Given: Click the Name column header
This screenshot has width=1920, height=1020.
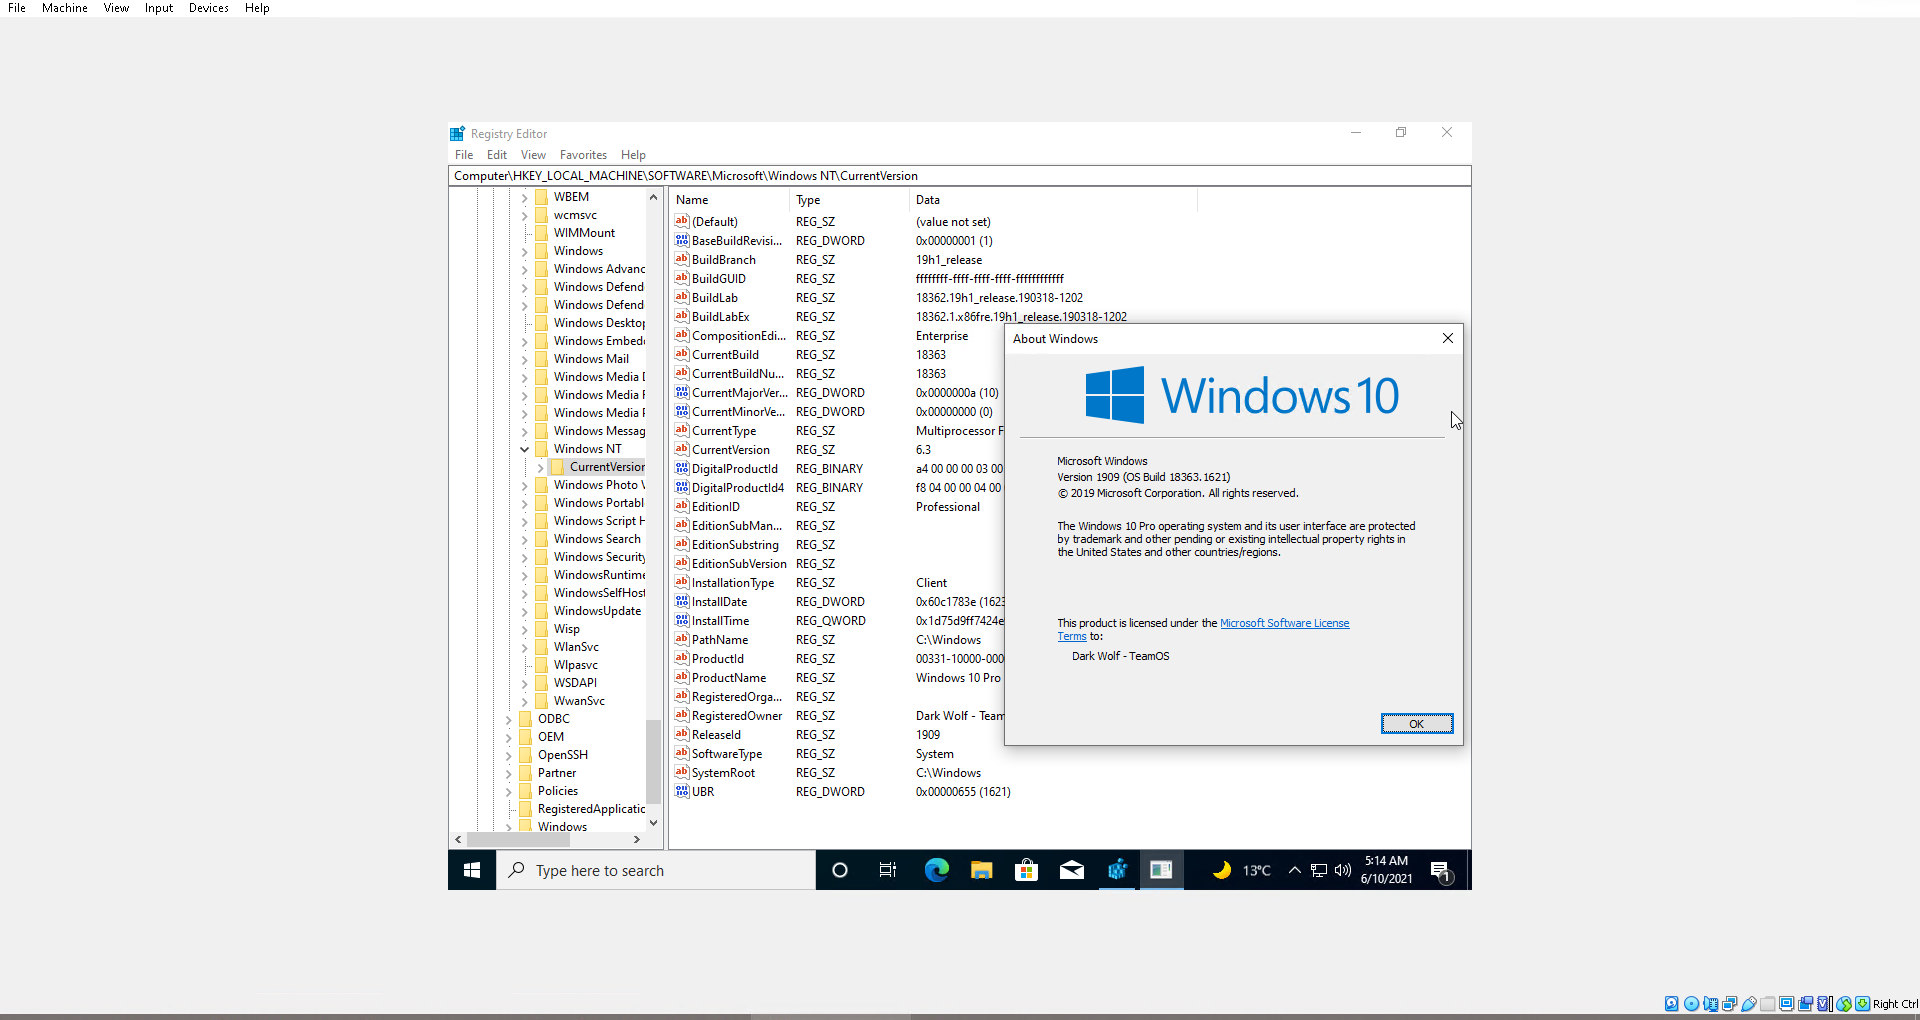Looking at the screenshot, I should [730, 200].
